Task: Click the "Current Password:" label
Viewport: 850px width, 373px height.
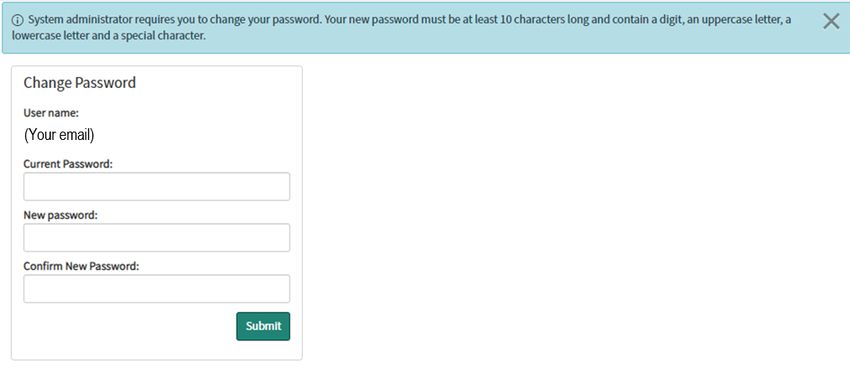Action: [68, 164]
